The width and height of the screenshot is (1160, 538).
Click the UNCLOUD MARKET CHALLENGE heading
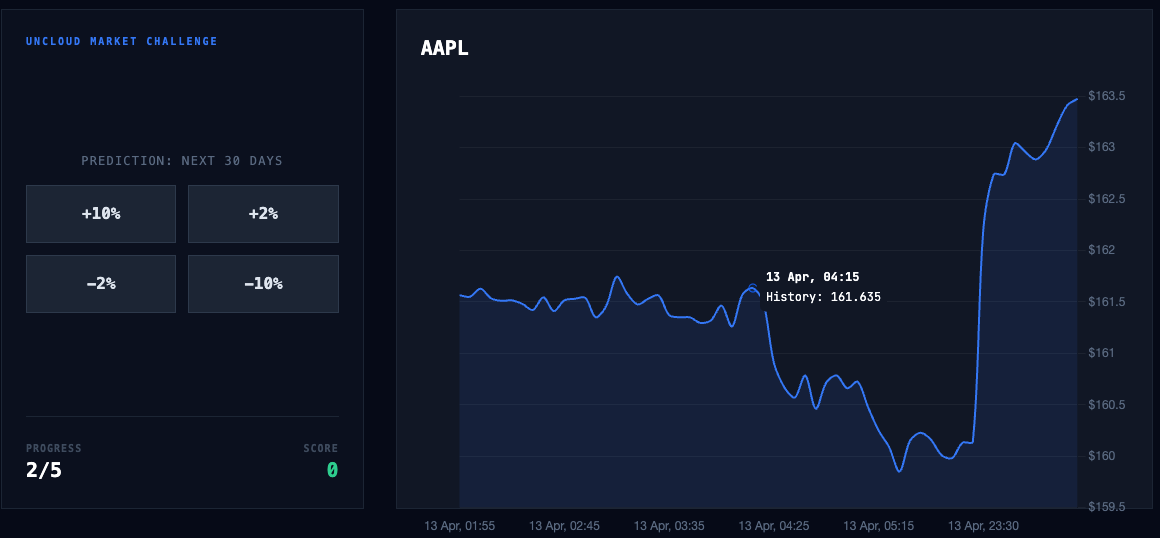point(122,41)
